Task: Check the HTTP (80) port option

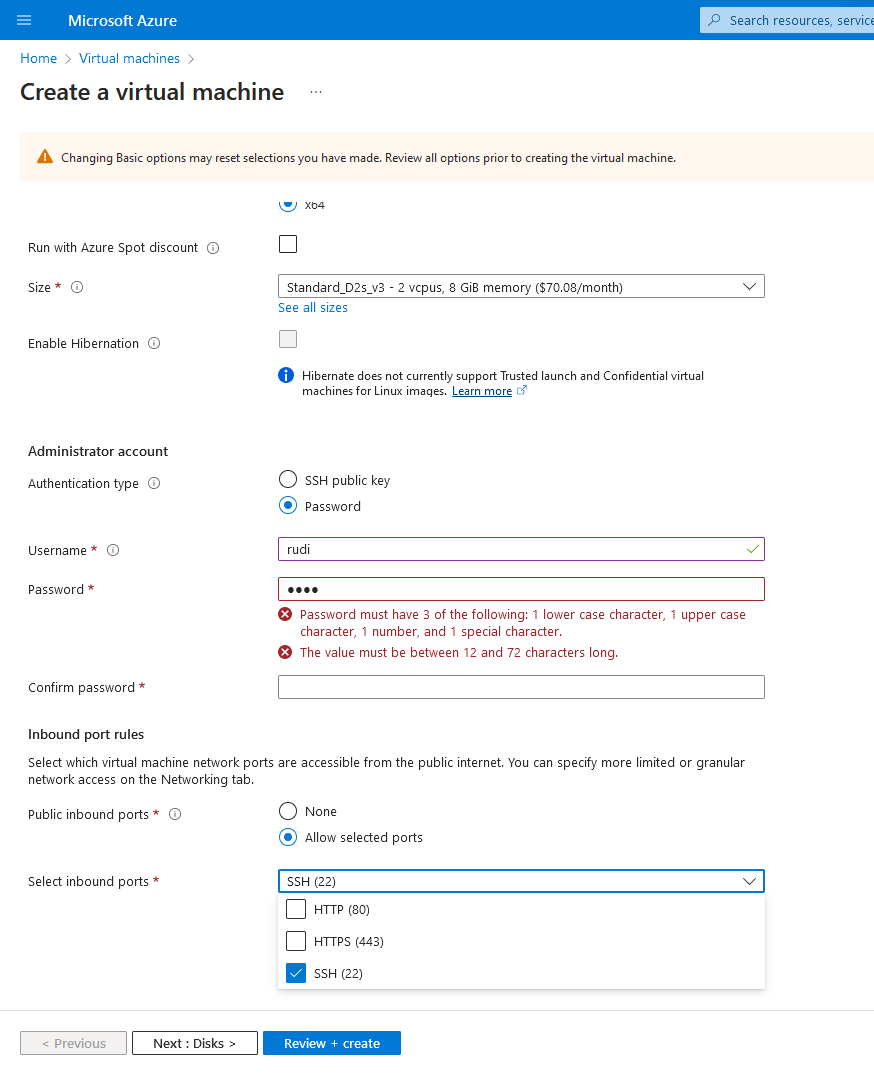Action: pos(296,909)
